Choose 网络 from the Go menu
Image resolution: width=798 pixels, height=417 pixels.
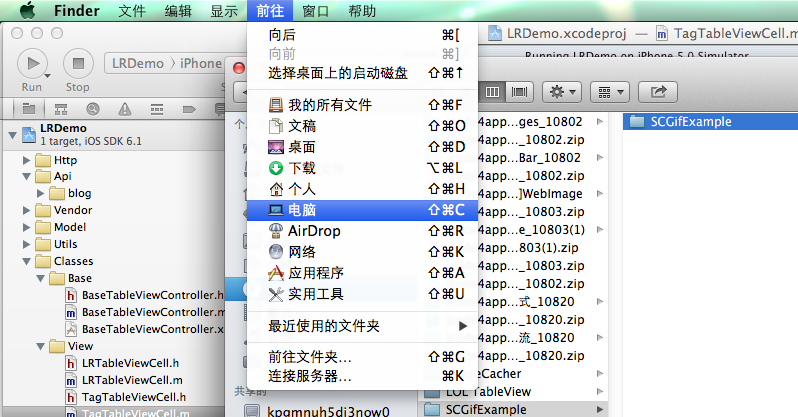pos(362,252)
